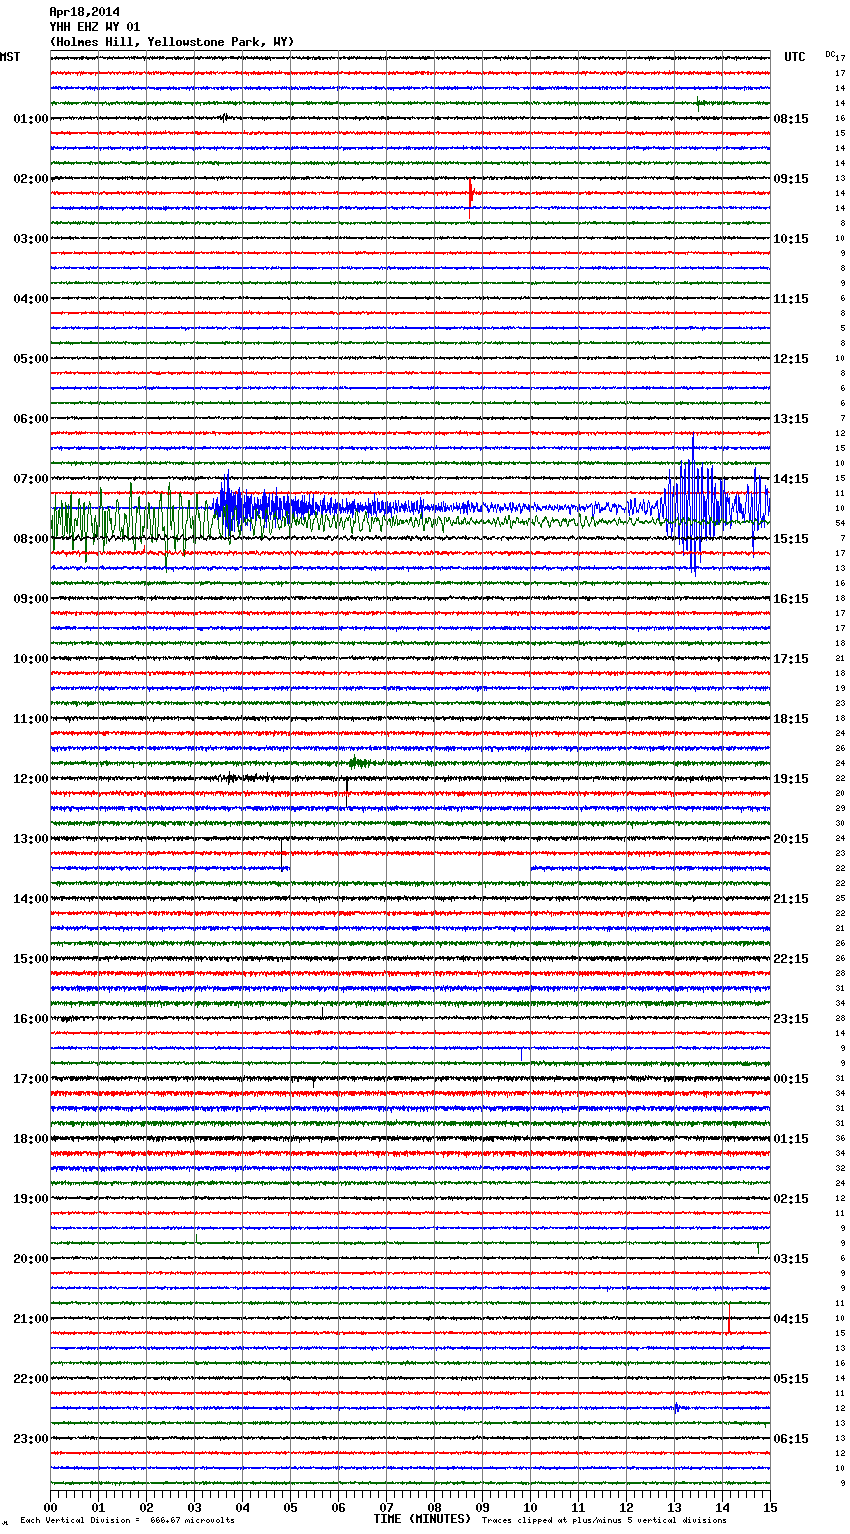The width and height of the screenshot is (850, 1534).
Task: Select the DC value 54
Action: (x=841, y=523)
